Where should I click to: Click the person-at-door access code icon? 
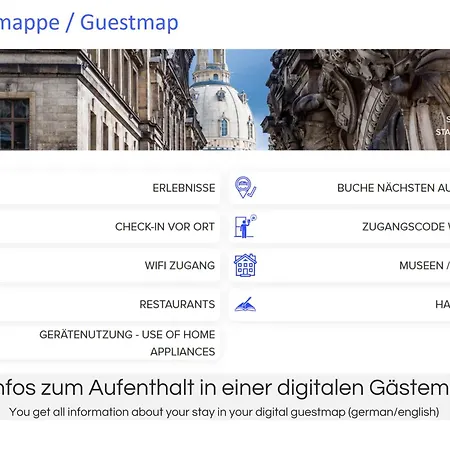(245, 226)
